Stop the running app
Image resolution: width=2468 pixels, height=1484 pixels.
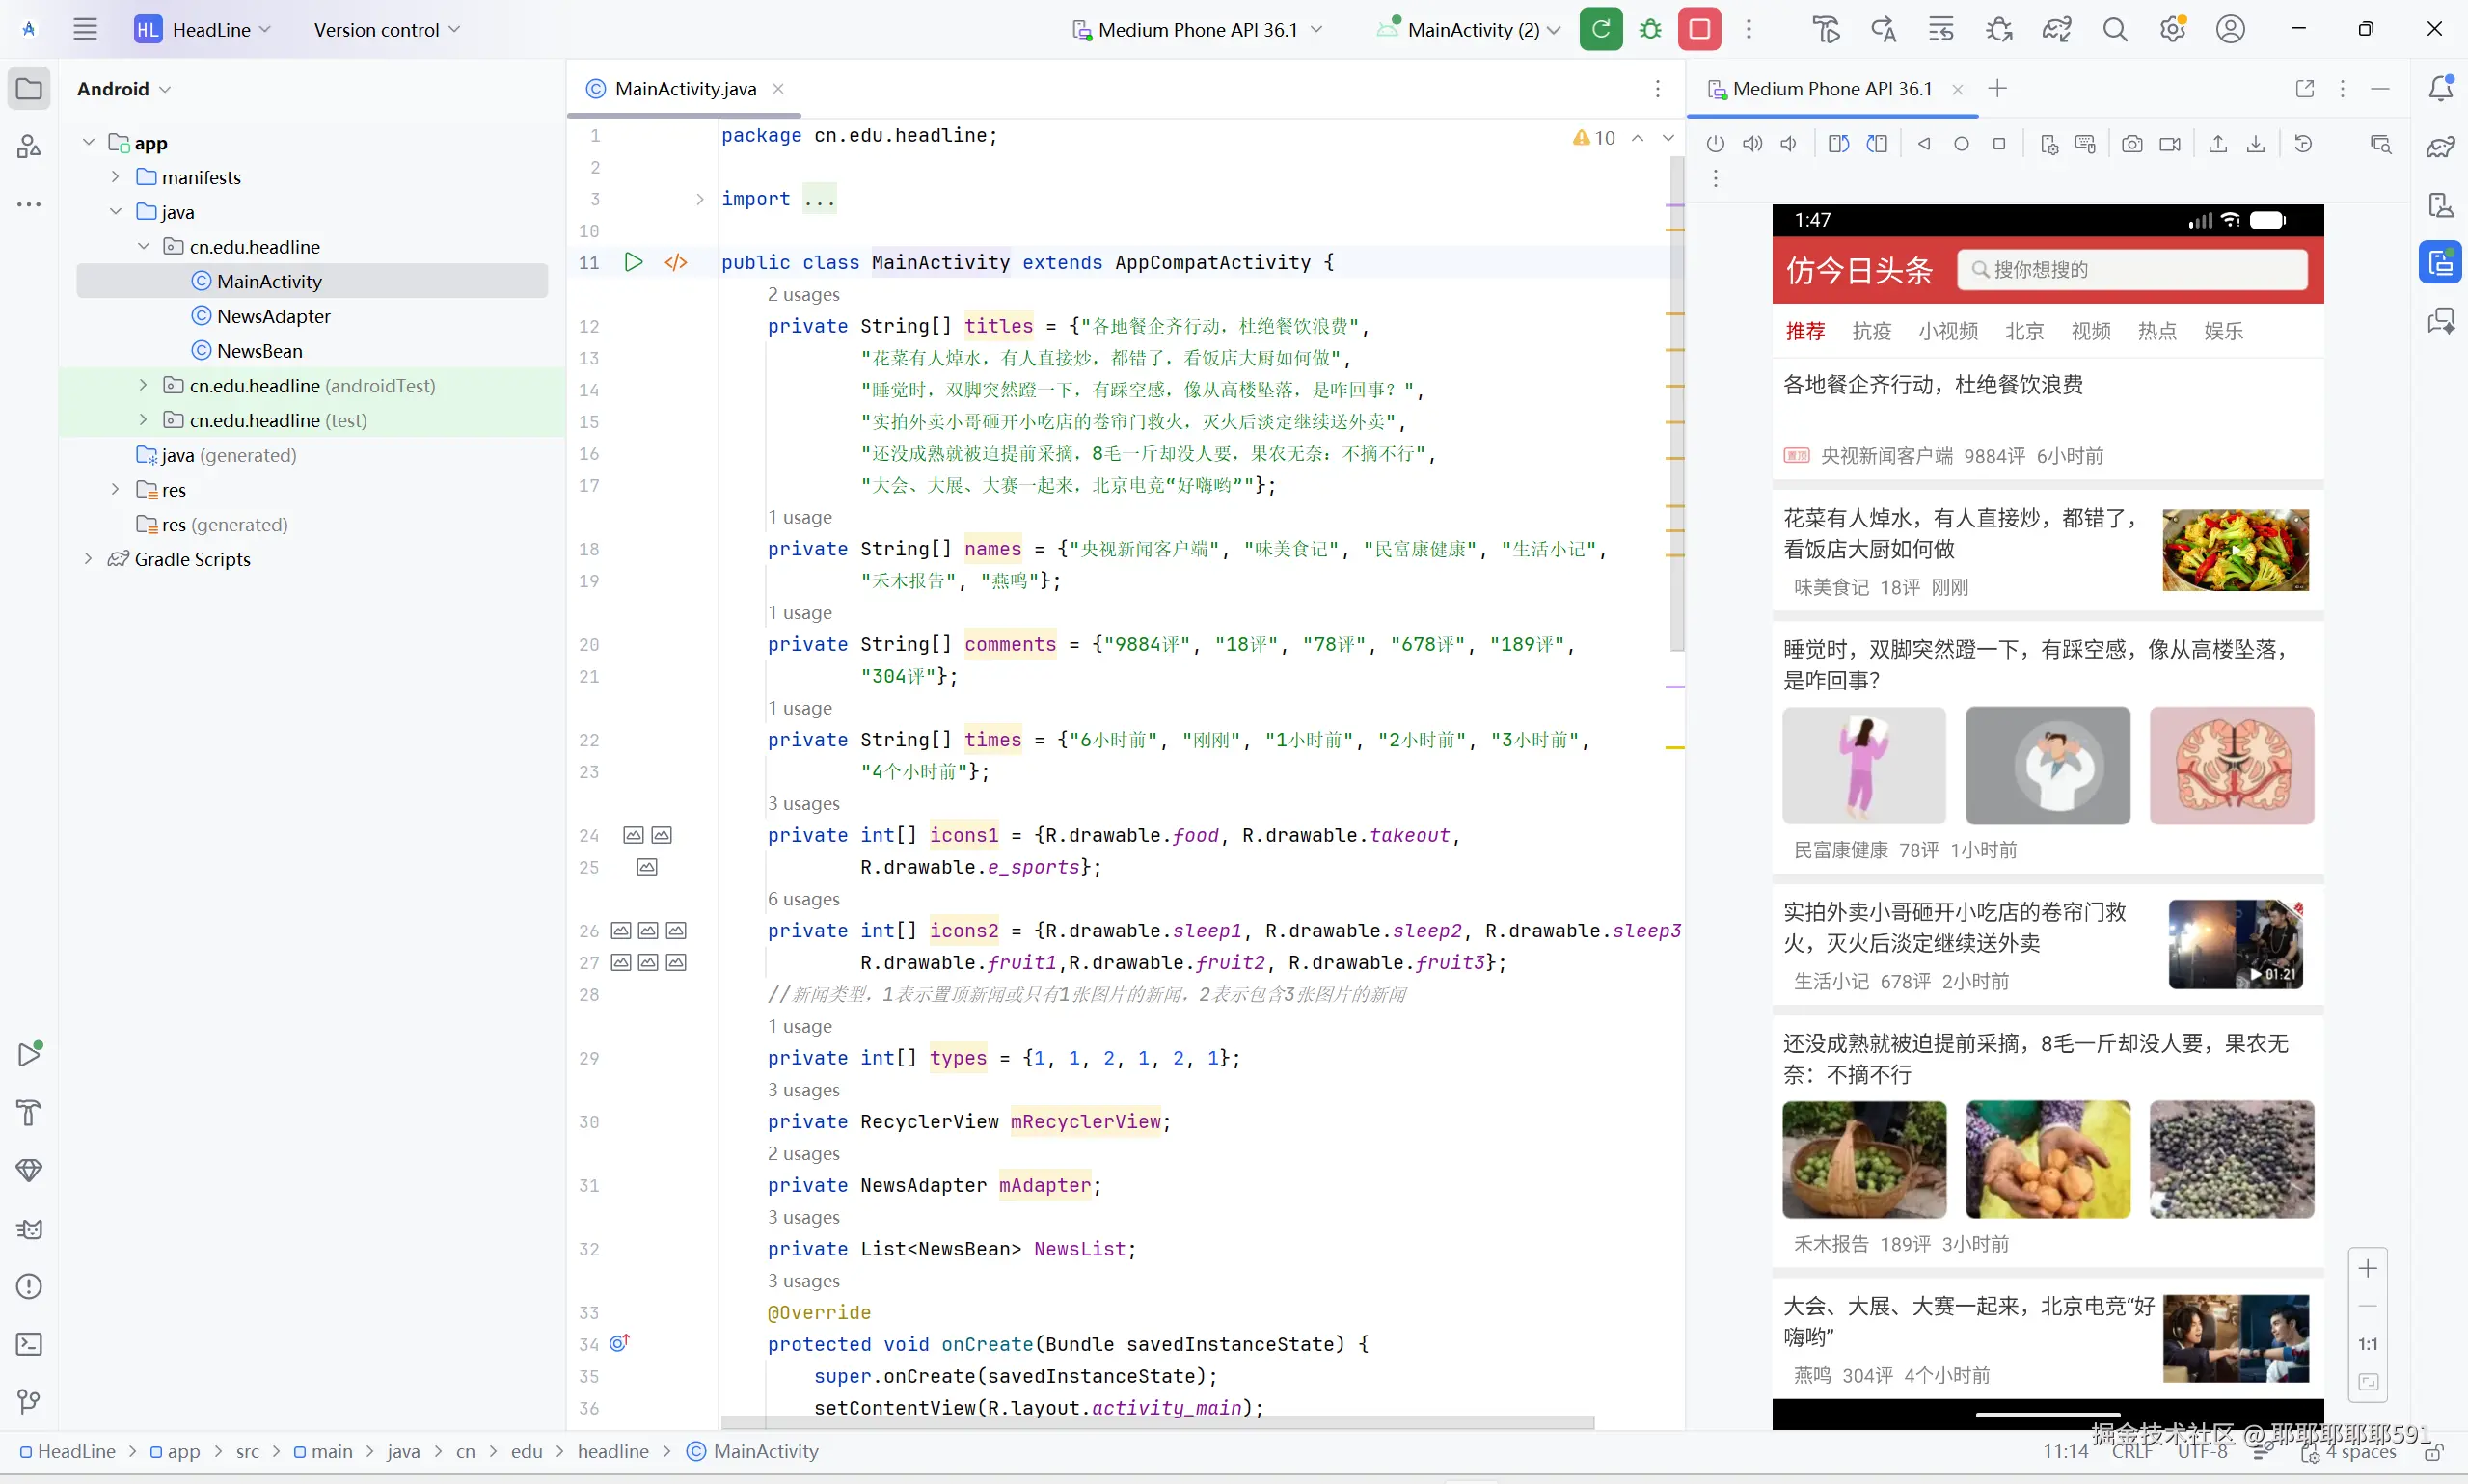click(1699, 29)
